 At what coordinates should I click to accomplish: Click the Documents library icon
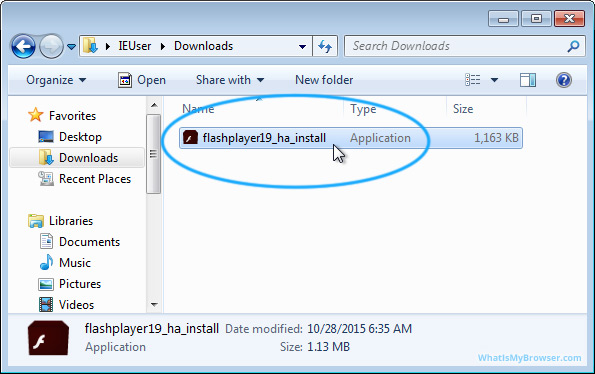pos(46,242)
